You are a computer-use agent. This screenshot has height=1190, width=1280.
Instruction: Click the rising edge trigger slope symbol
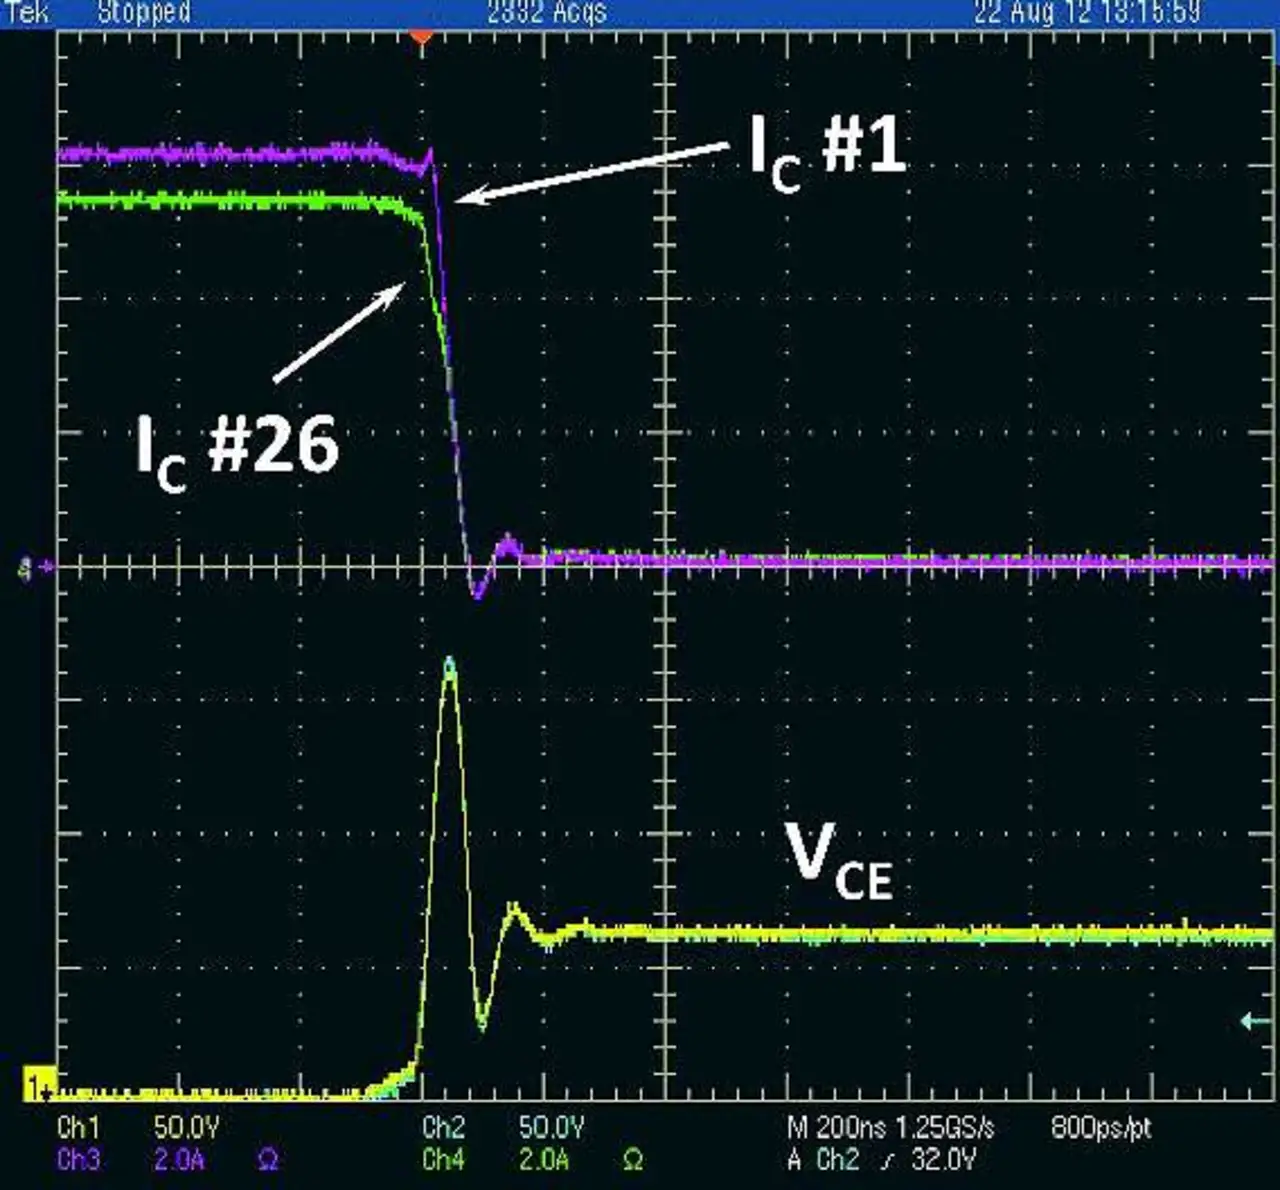[886, 1160]
